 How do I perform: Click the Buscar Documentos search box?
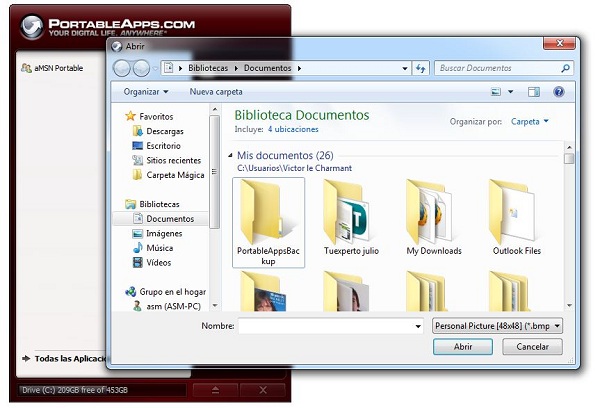504,69
